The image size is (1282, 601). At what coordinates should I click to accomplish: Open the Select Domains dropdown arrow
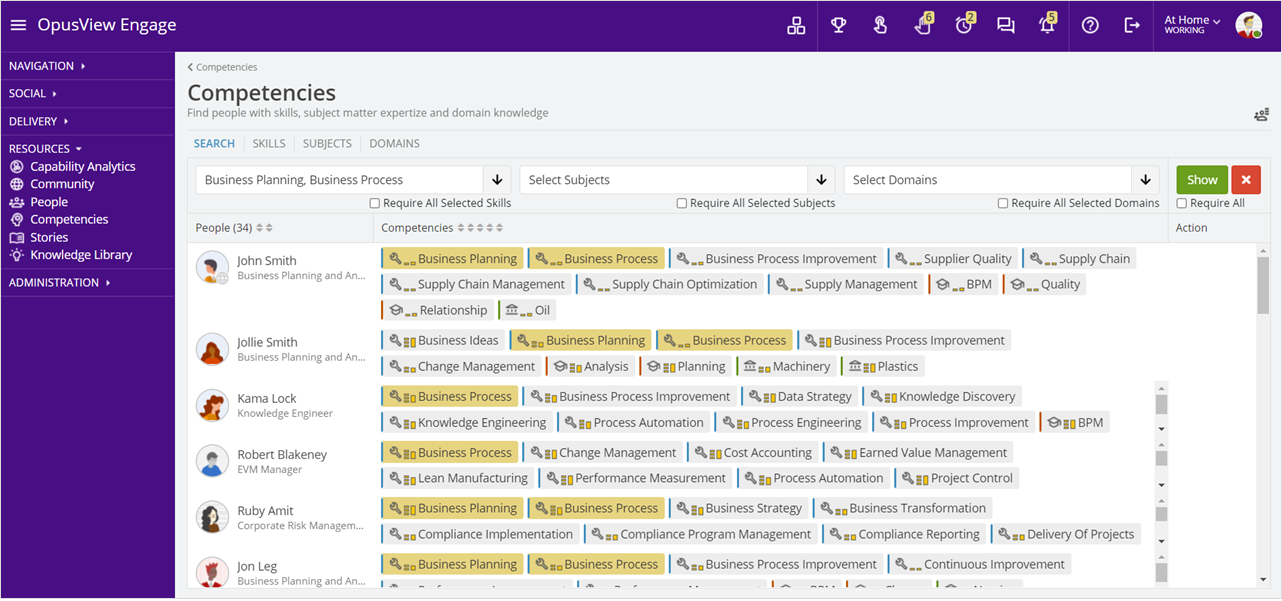[1146, 180]
